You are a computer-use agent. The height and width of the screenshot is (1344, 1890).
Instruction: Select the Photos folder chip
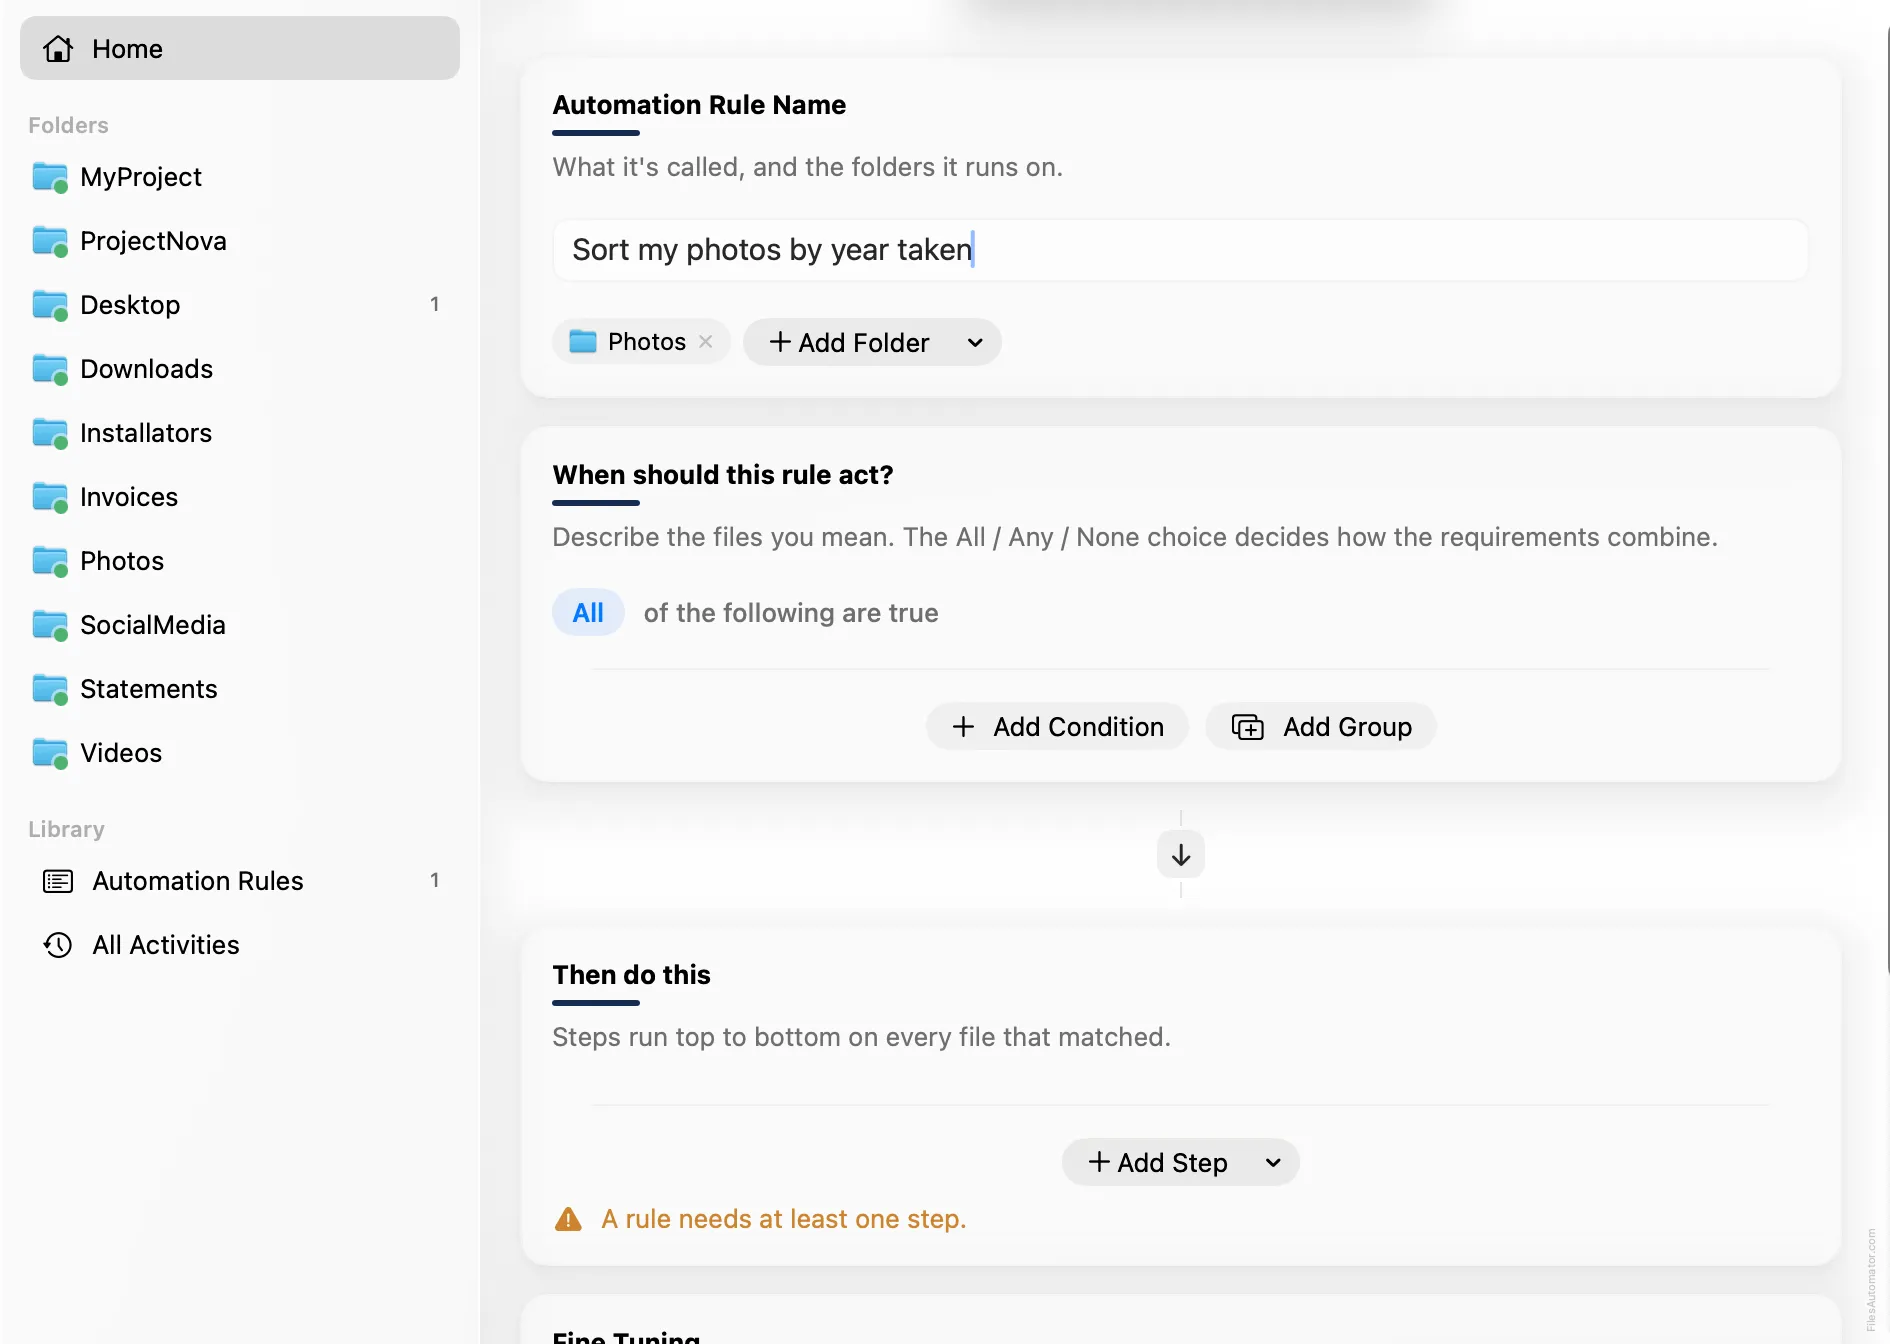pos(641,342)
